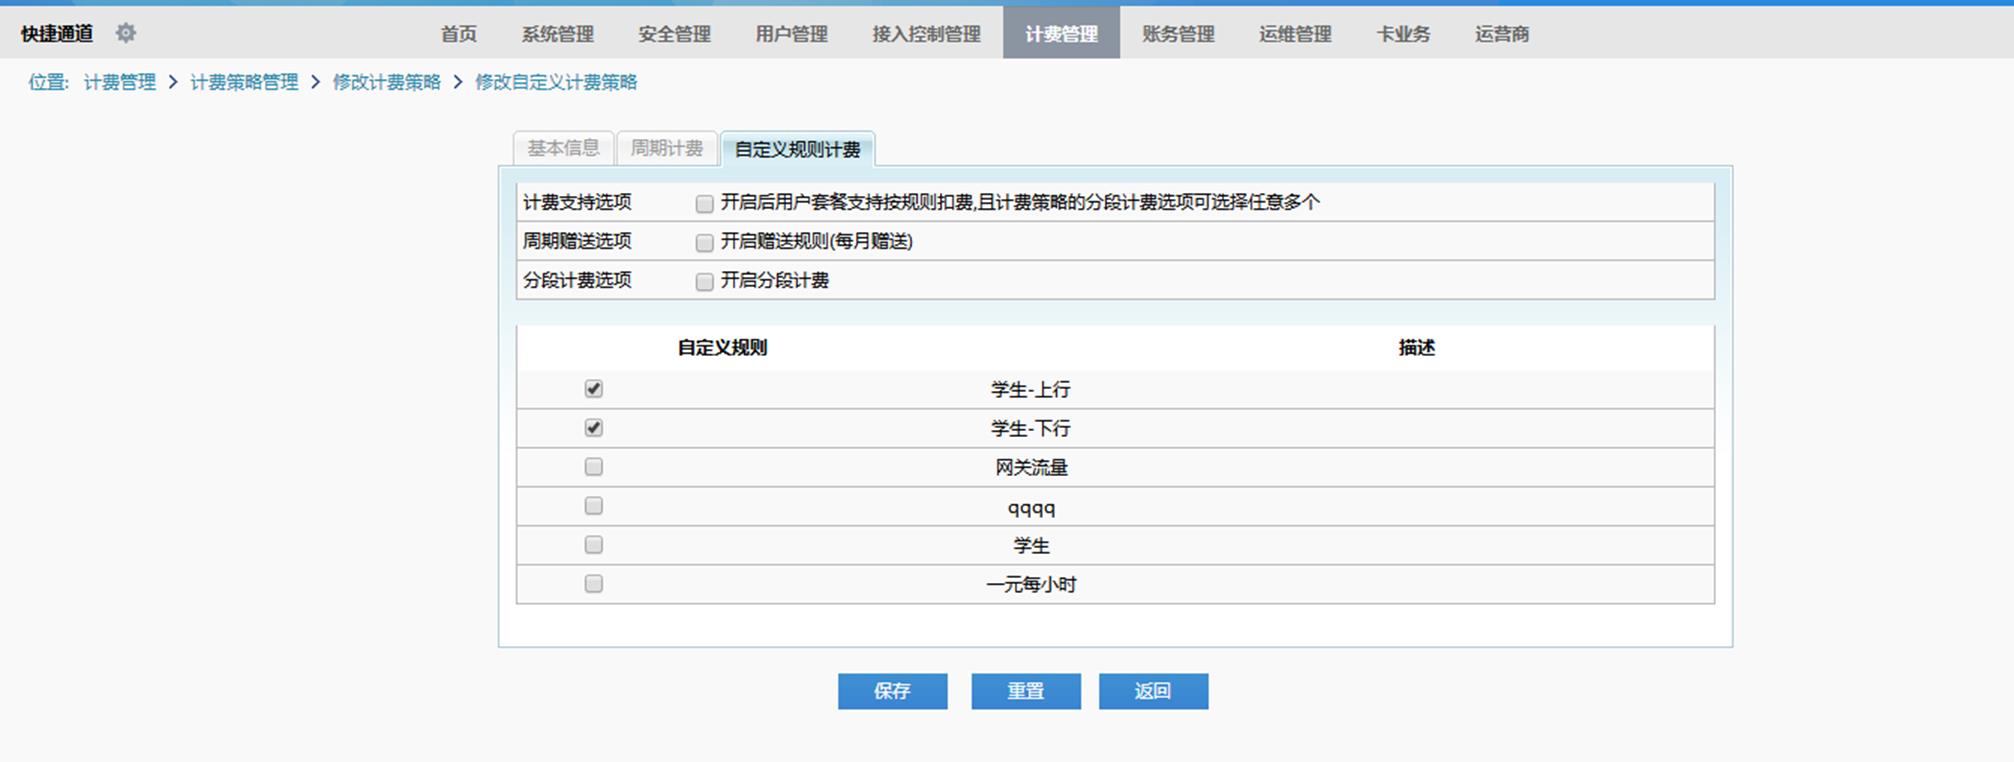The height and width of the screenshot is (762, 2014).
Task: Open the 用户管理 menu
Action: tap(791, 34)
